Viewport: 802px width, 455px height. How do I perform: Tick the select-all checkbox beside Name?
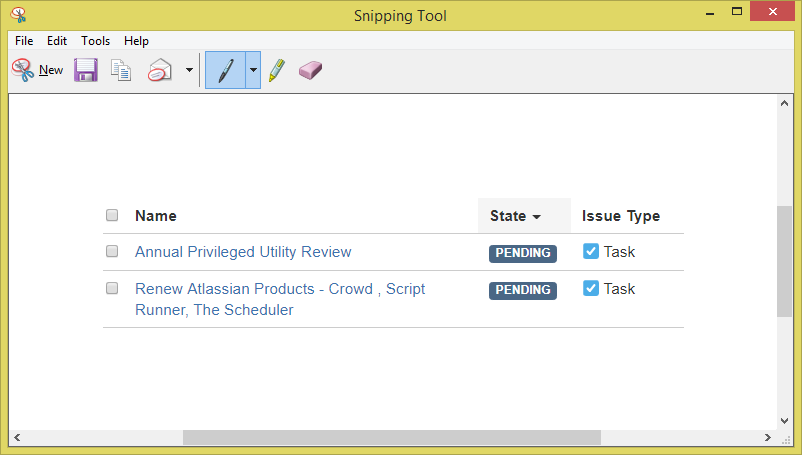click(x=112, y=215)
